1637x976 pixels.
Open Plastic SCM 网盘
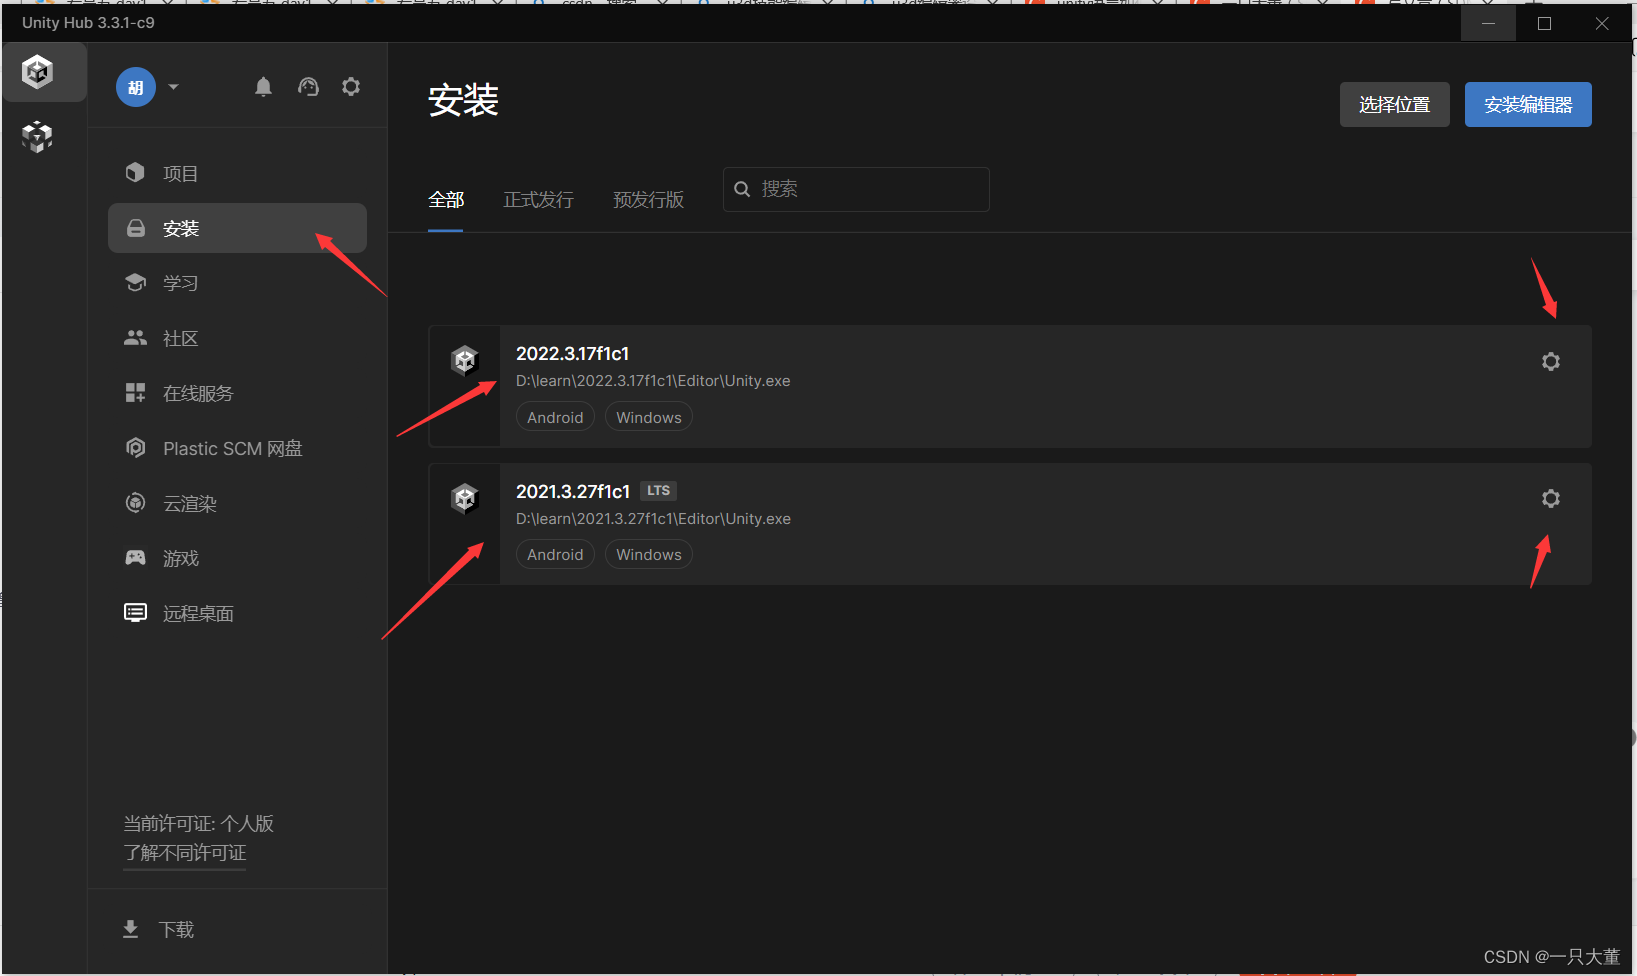point(237,448)
